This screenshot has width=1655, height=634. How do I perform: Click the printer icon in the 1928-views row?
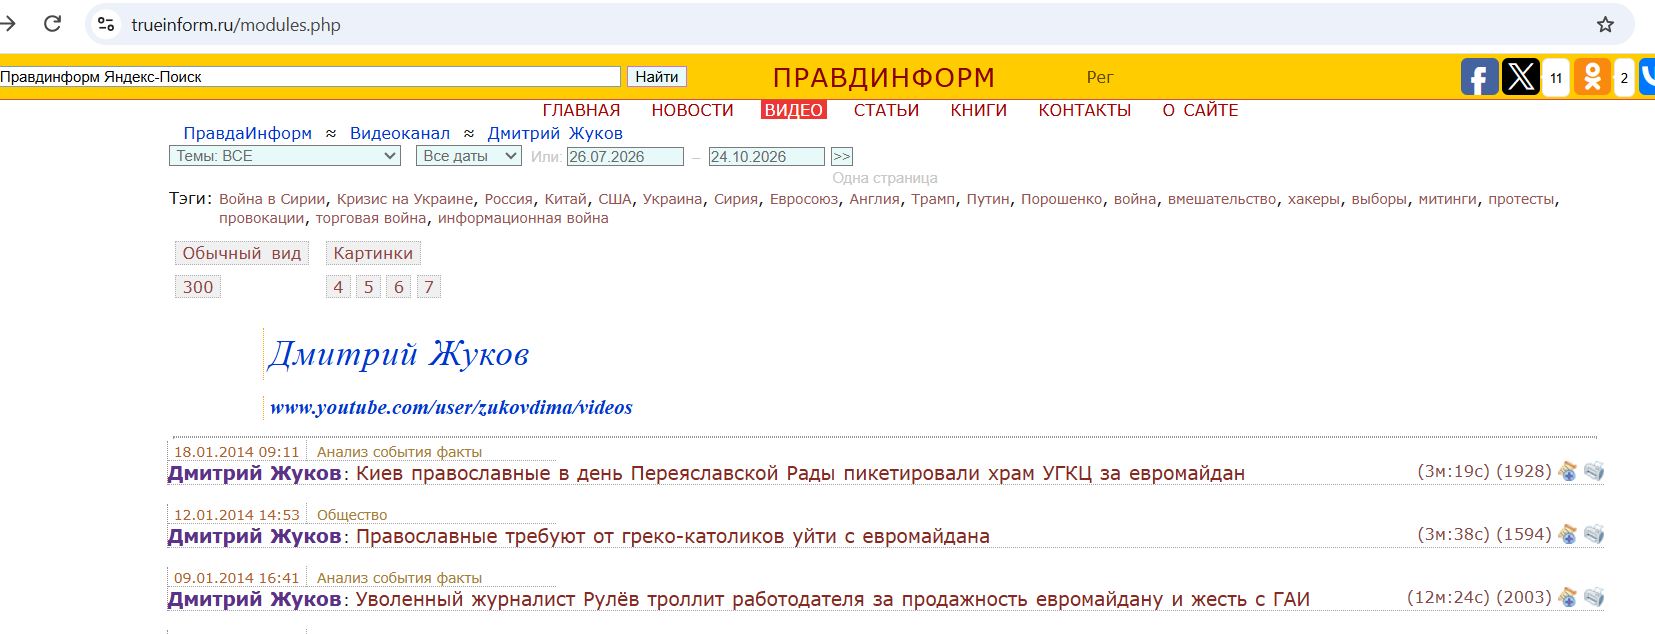[1594, 471]
